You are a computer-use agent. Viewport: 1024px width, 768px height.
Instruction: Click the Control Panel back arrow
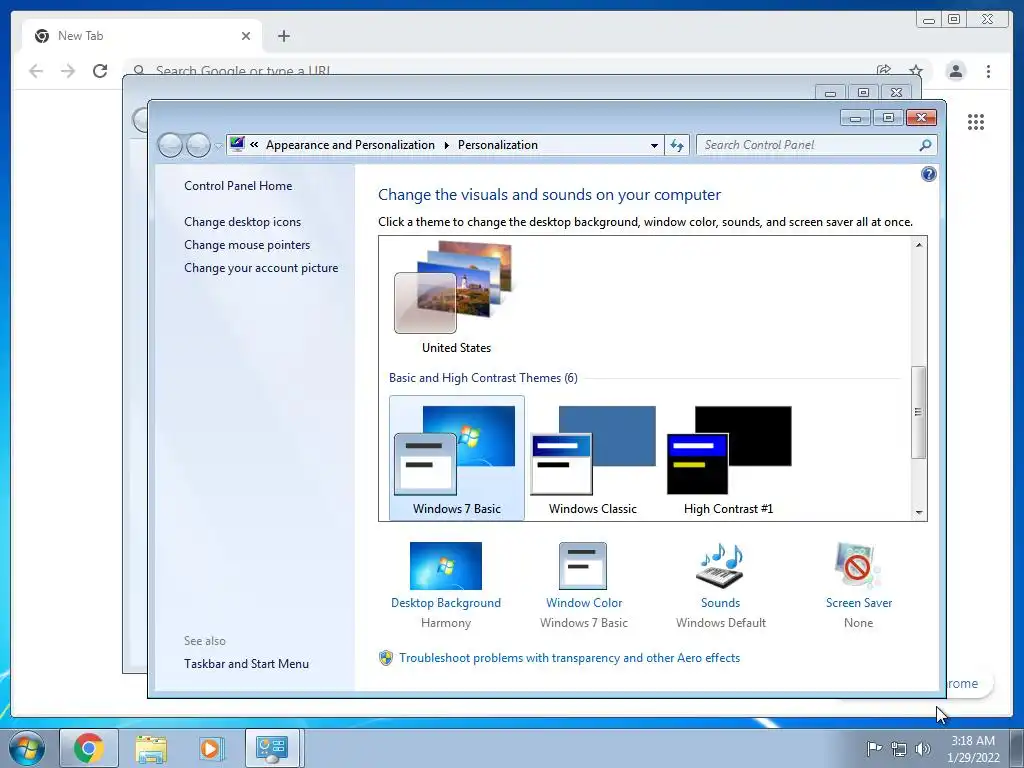coord(170,145)
